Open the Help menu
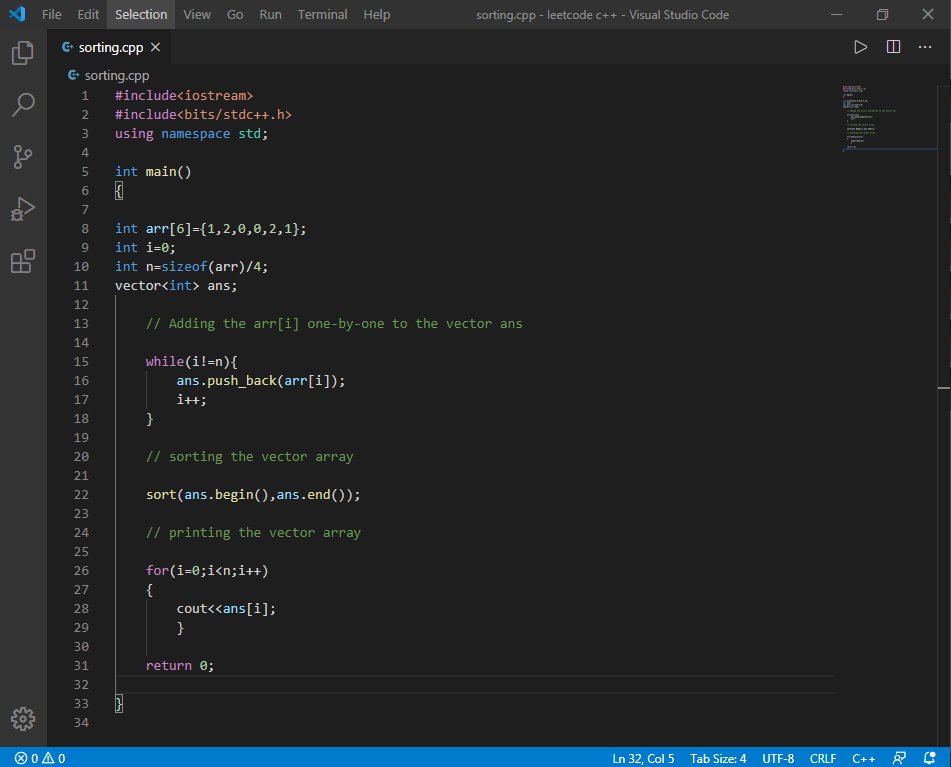The width and height of the screenshot is (951, 767). coord(377,15)
